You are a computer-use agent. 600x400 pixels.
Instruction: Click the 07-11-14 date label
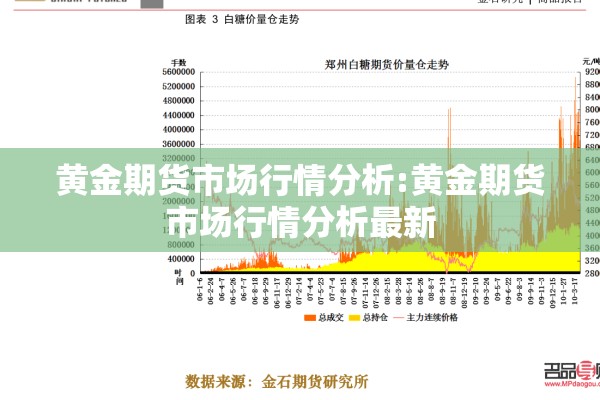pos(365,292)
